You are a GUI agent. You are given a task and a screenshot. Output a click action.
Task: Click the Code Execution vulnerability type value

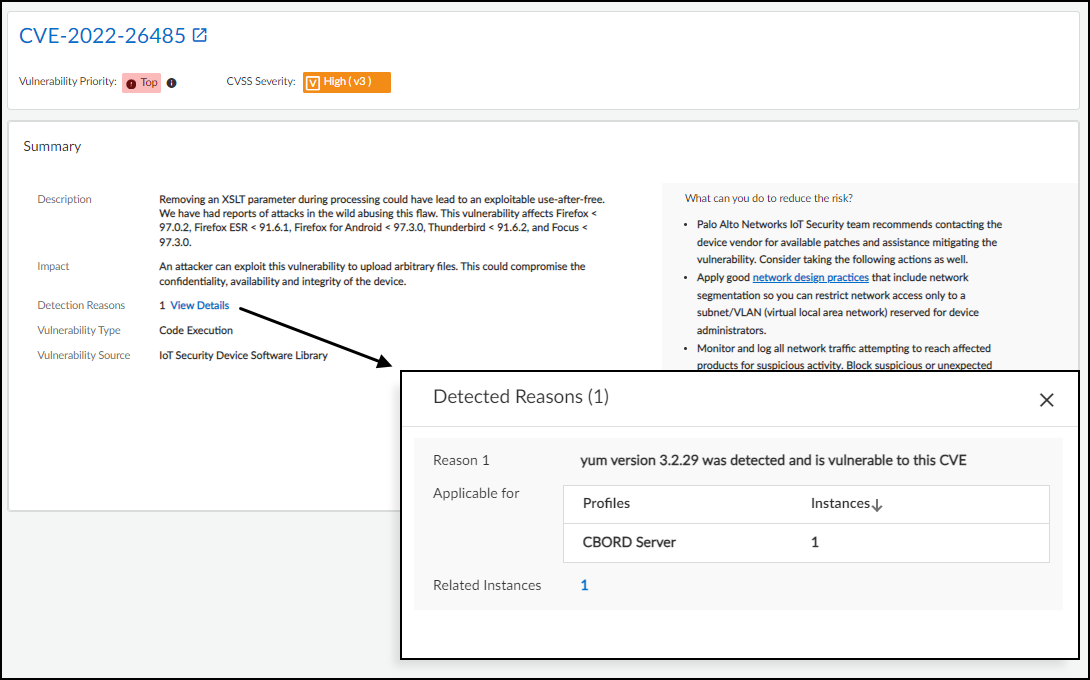[196, 330]
